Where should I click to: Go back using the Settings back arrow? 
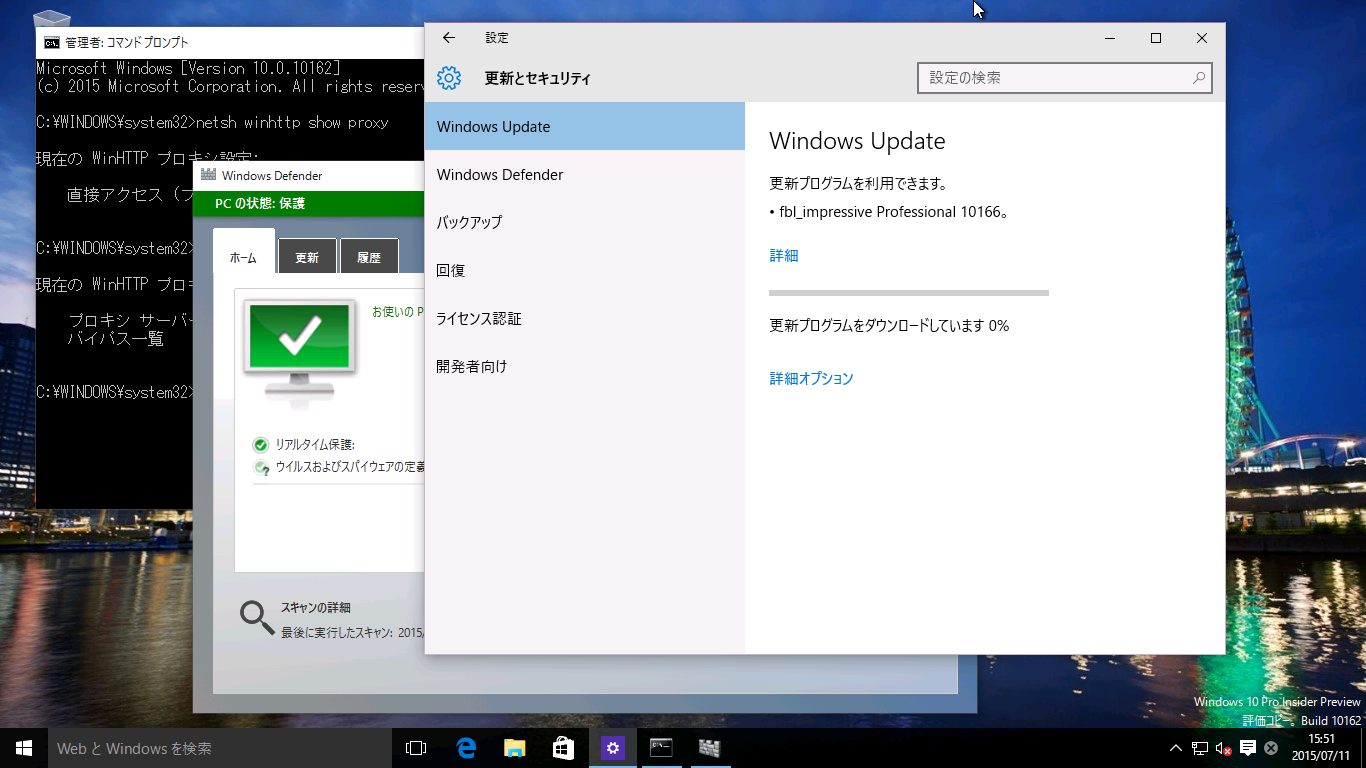tap(449, 38)
